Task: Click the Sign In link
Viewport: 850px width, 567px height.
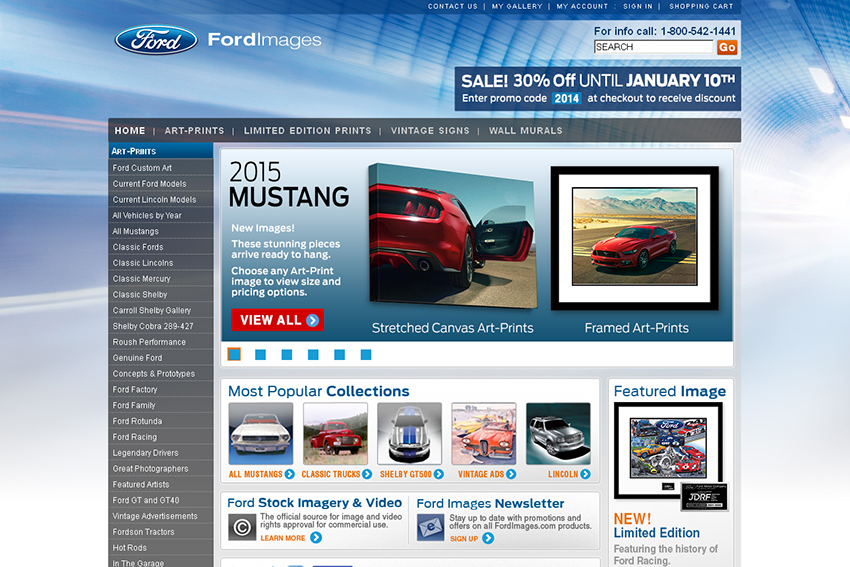Action: click(638, 7)
